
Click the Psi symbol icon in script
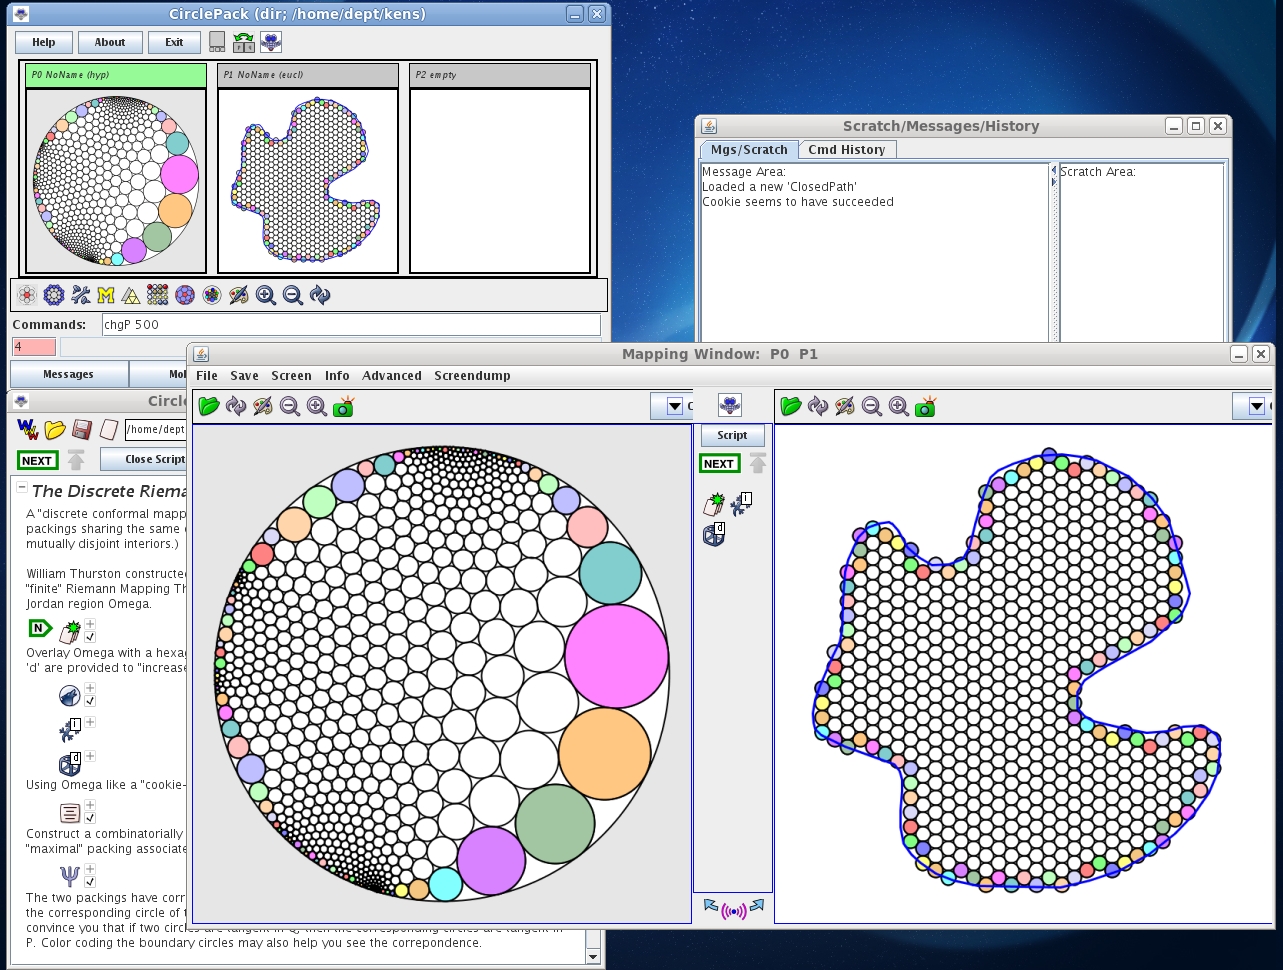coord(69,877)
